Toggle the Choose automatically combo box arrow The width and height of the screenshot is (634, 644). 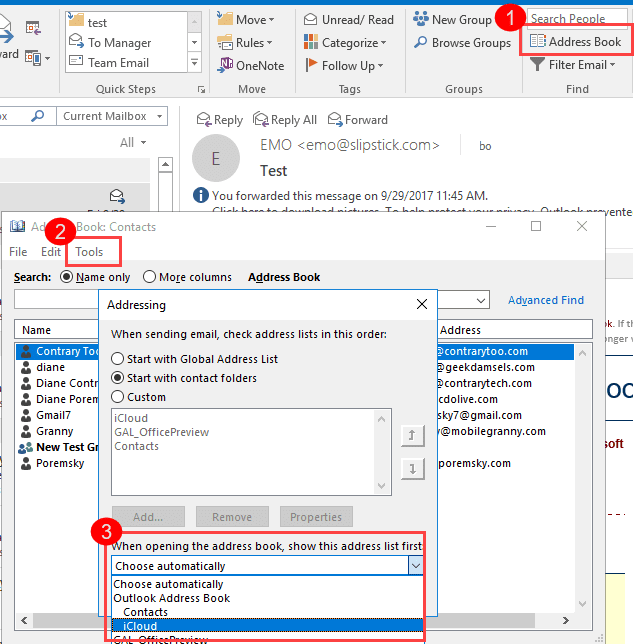point(416,566)
